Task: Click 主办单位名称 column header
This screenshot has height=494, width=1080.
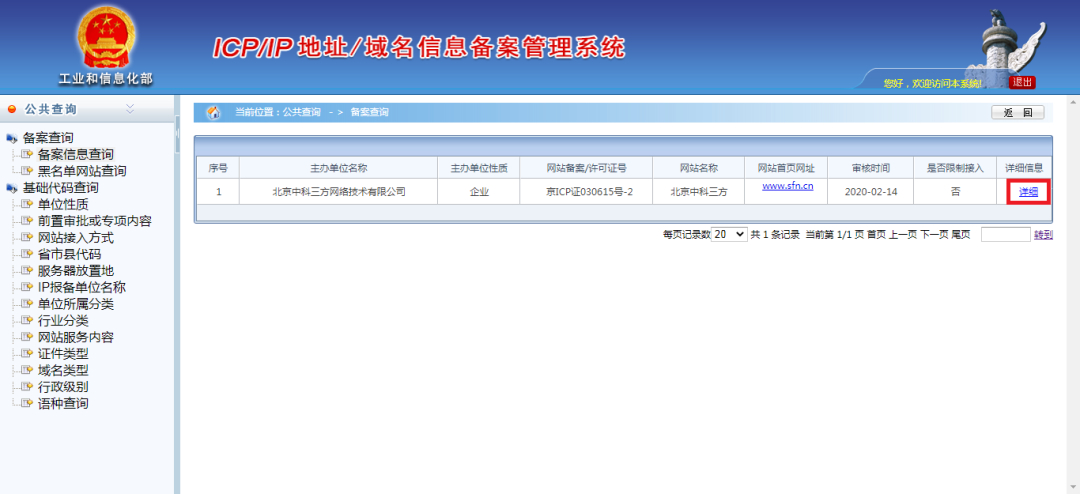Action: pyautogui.click(x=338, y=168)
